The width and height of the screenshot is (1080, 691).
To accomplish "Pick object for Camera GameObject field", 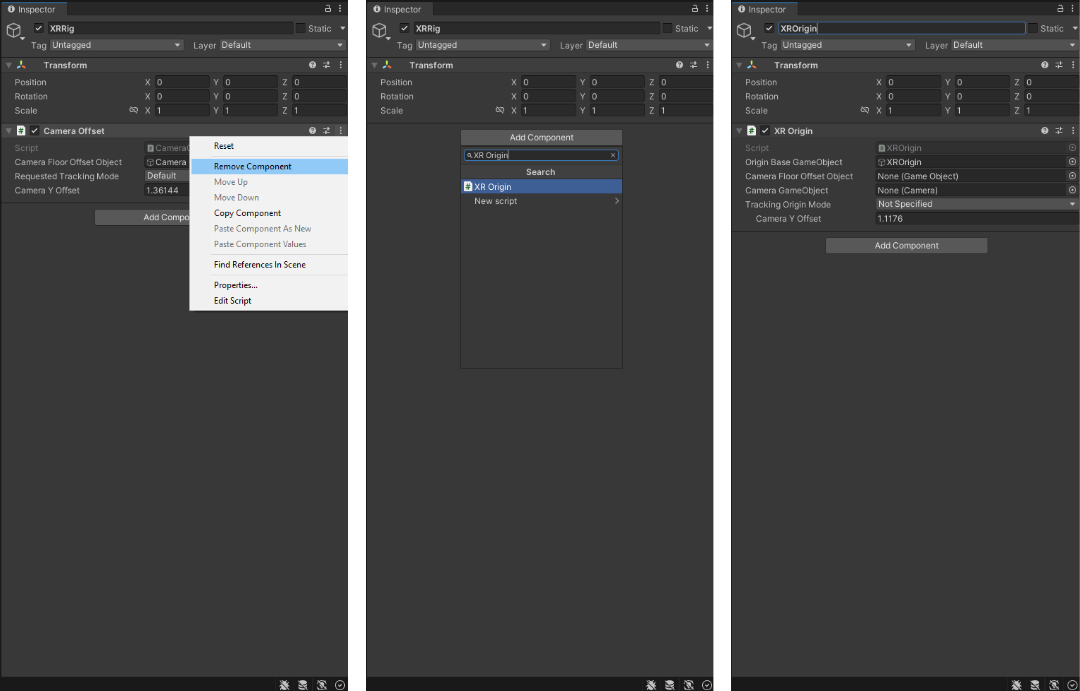I will click(x=1072, y=190).
